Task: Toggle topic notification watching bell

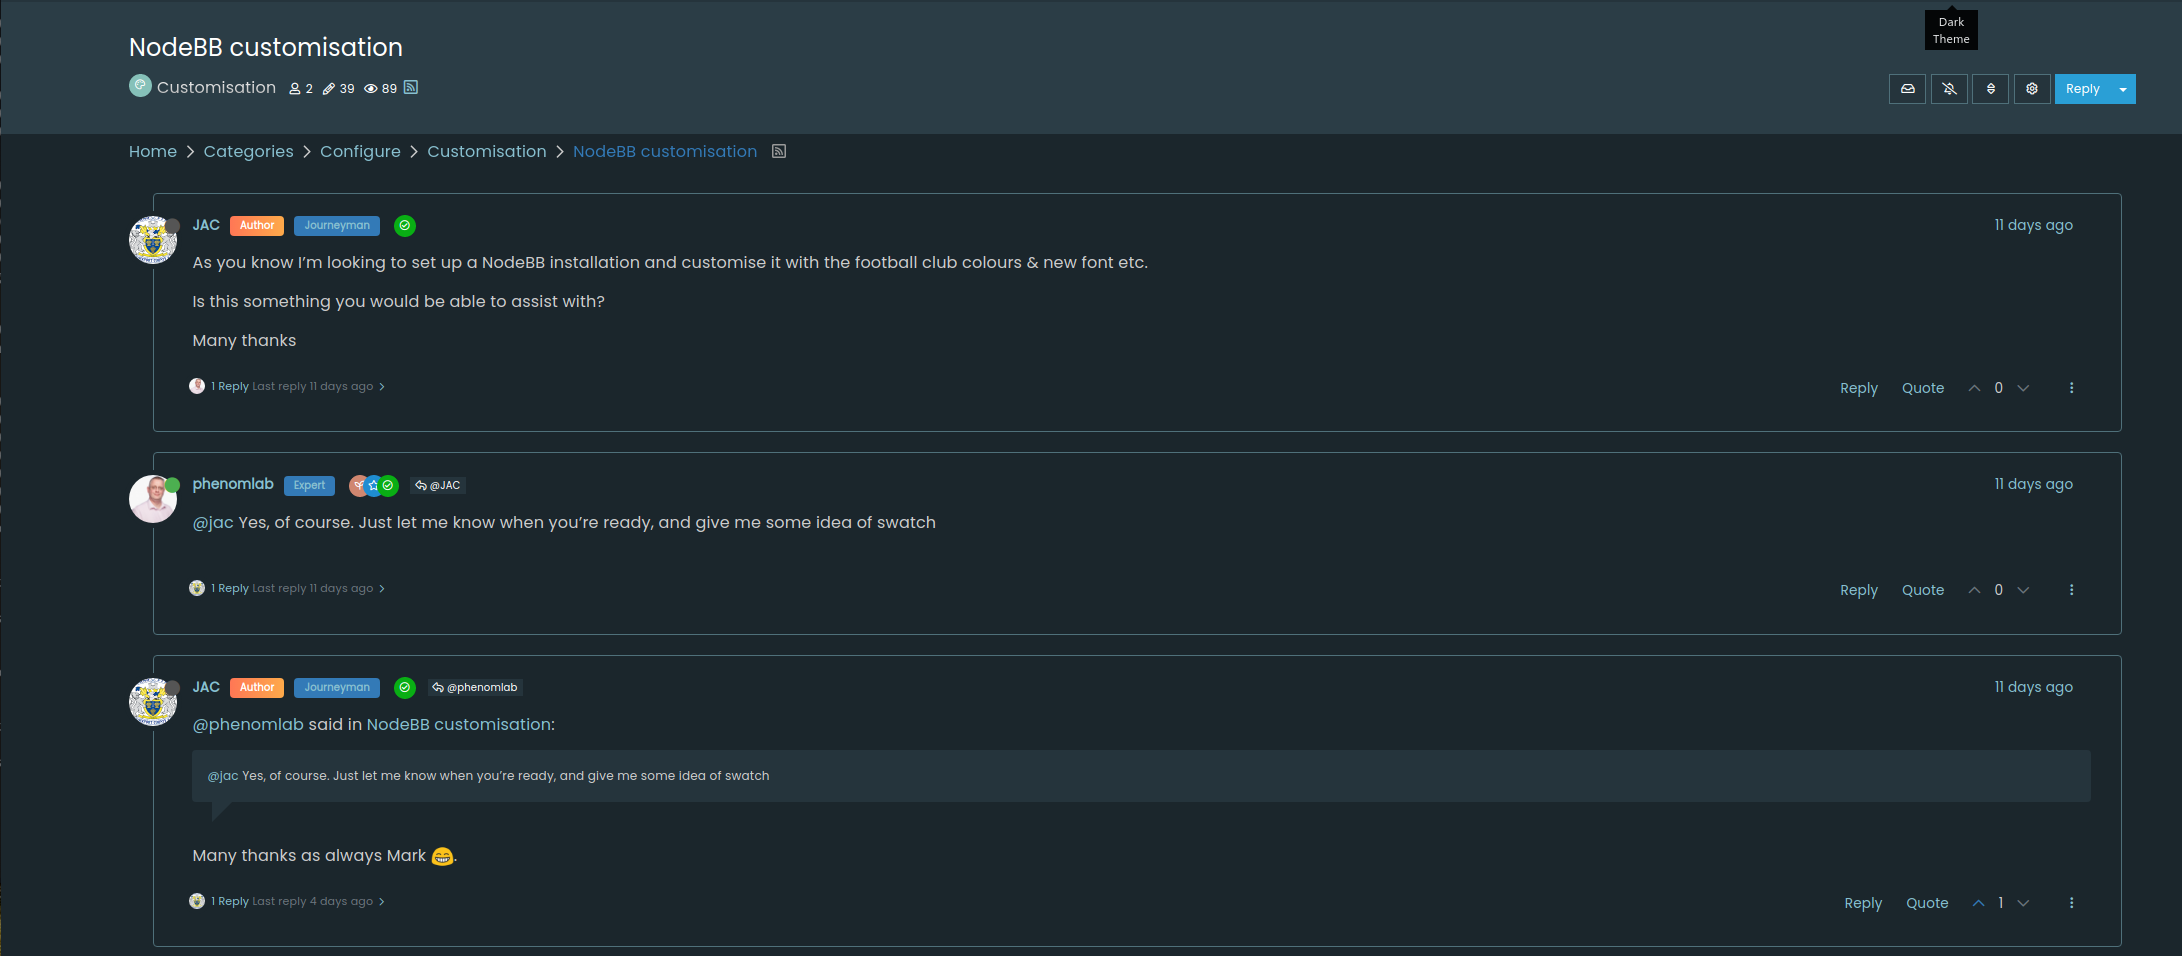Action: [x=1949, y=89]
